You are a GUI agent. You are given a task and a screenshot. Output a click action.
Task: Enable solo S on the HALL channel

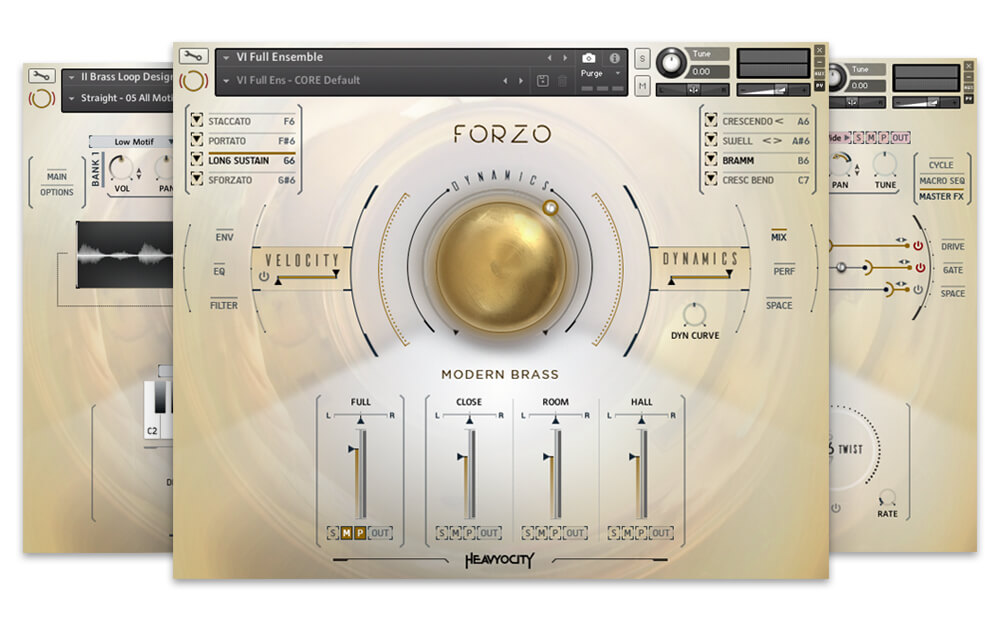coord(614,533)
